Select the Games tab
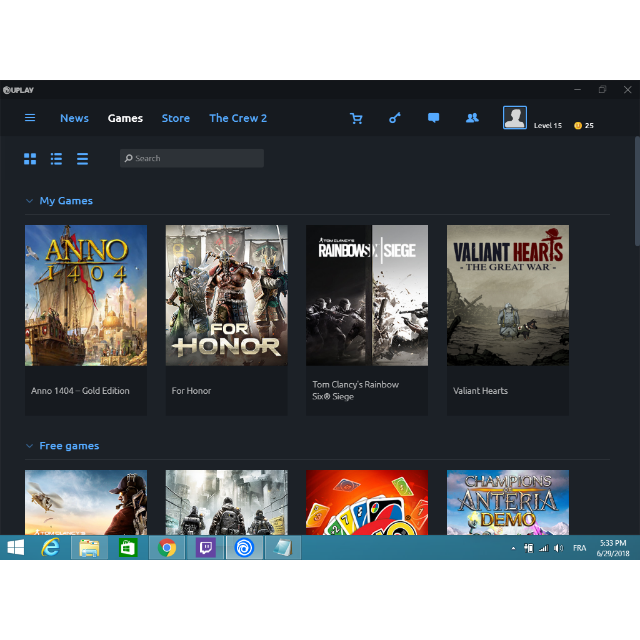The width and height of the screenshot is (640, 640). point(125,118)
